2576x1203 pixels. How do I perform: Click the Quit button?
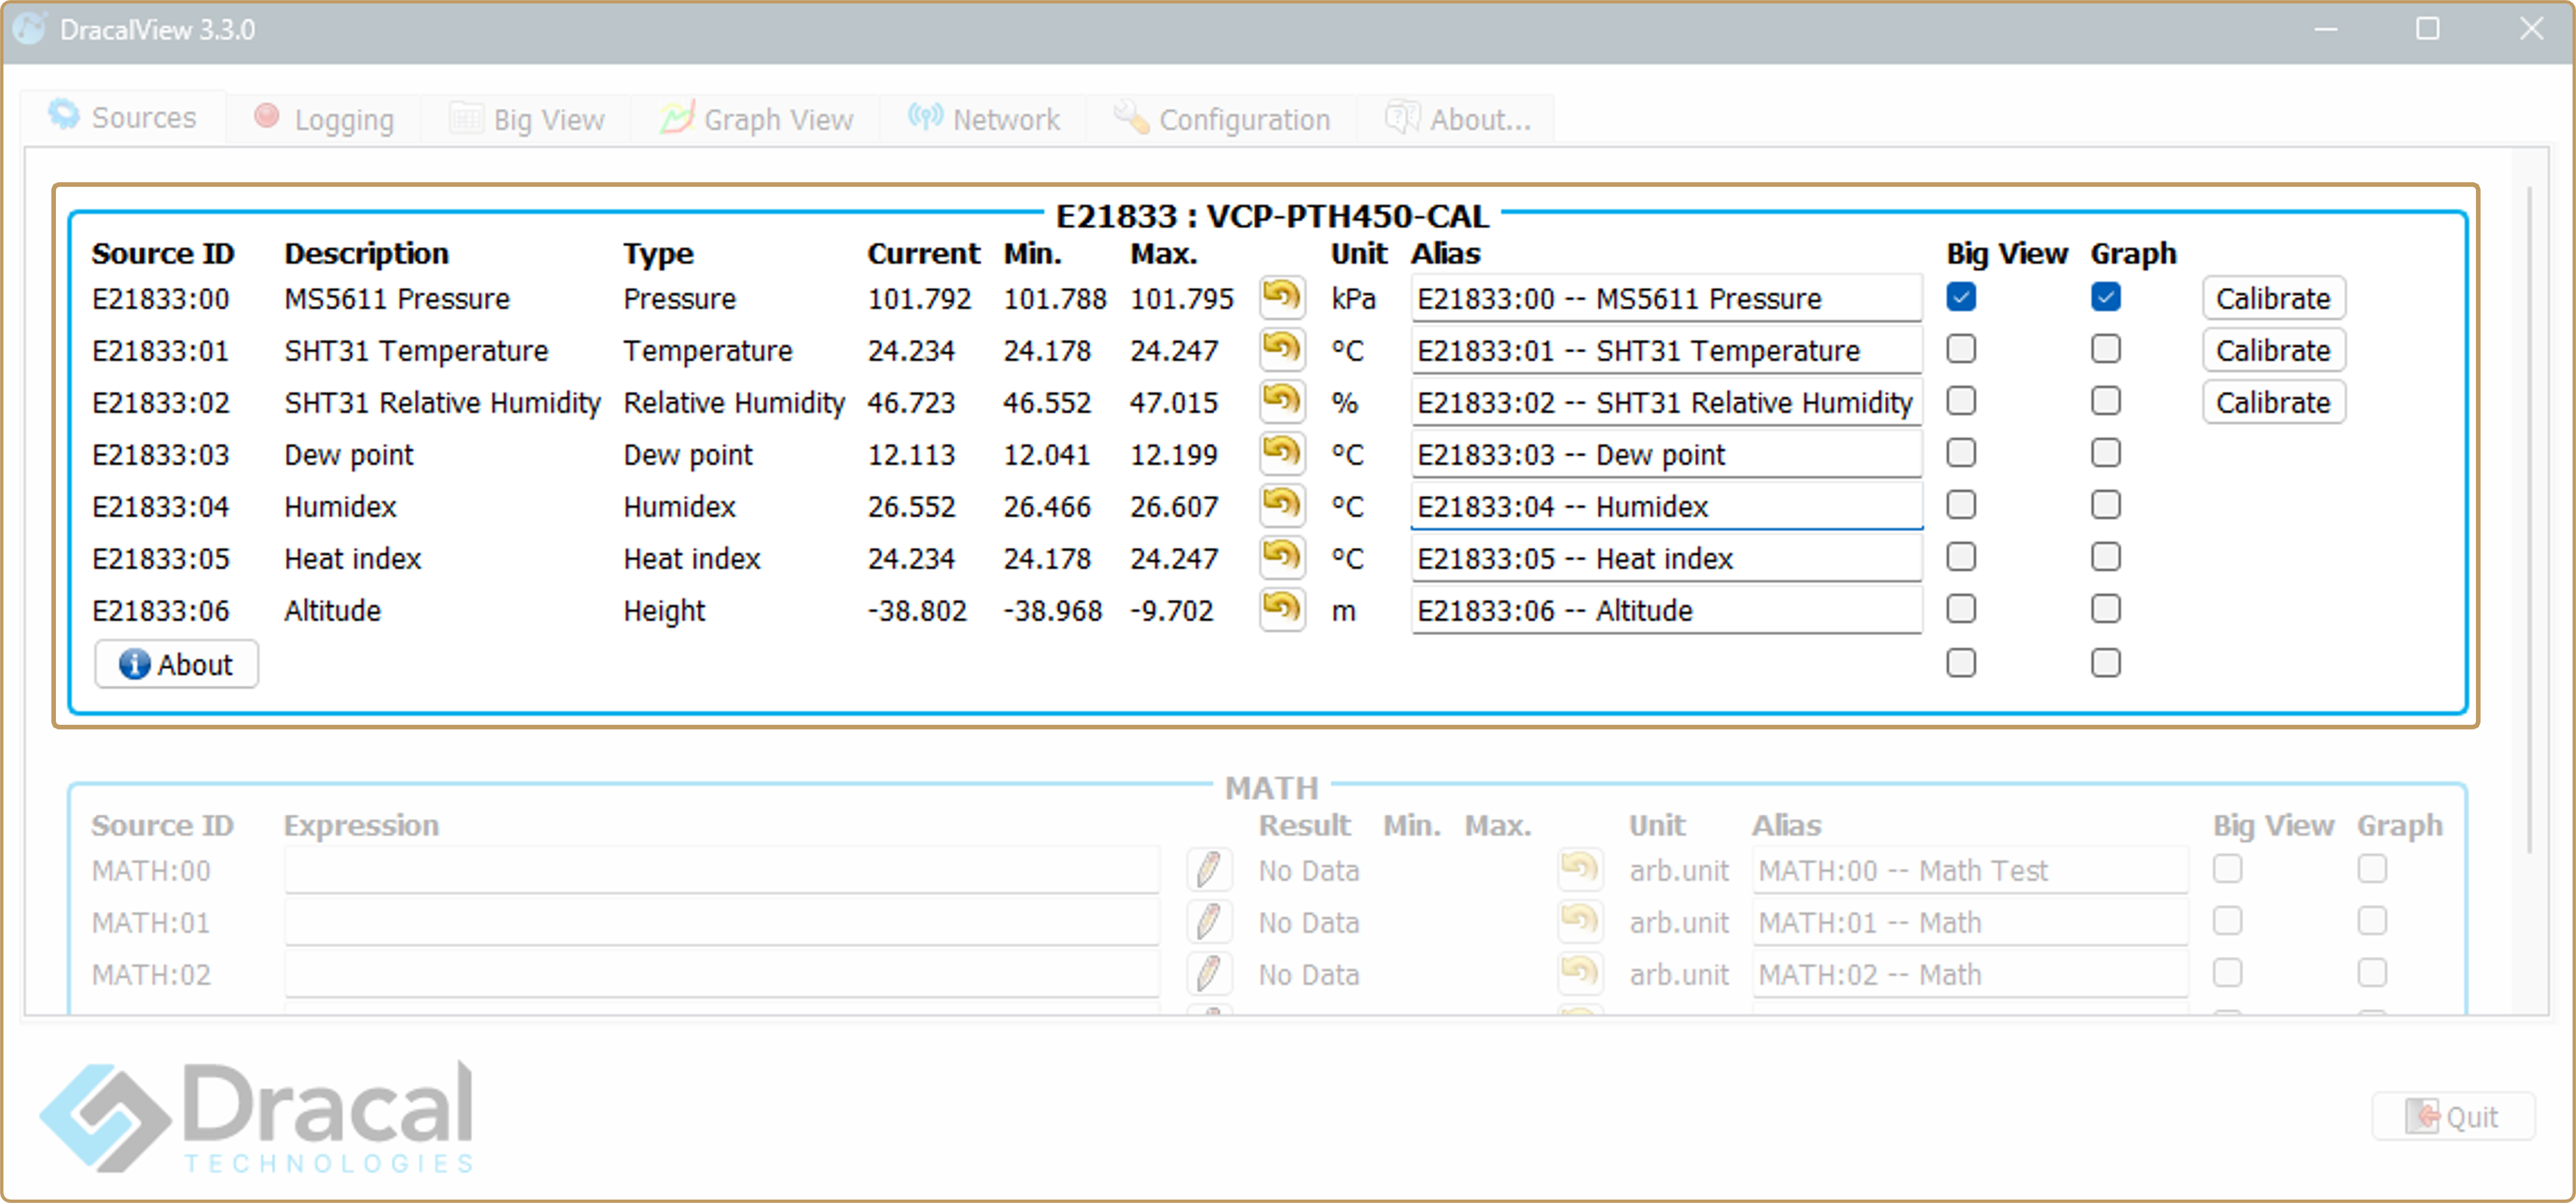coord(2453,1116)
